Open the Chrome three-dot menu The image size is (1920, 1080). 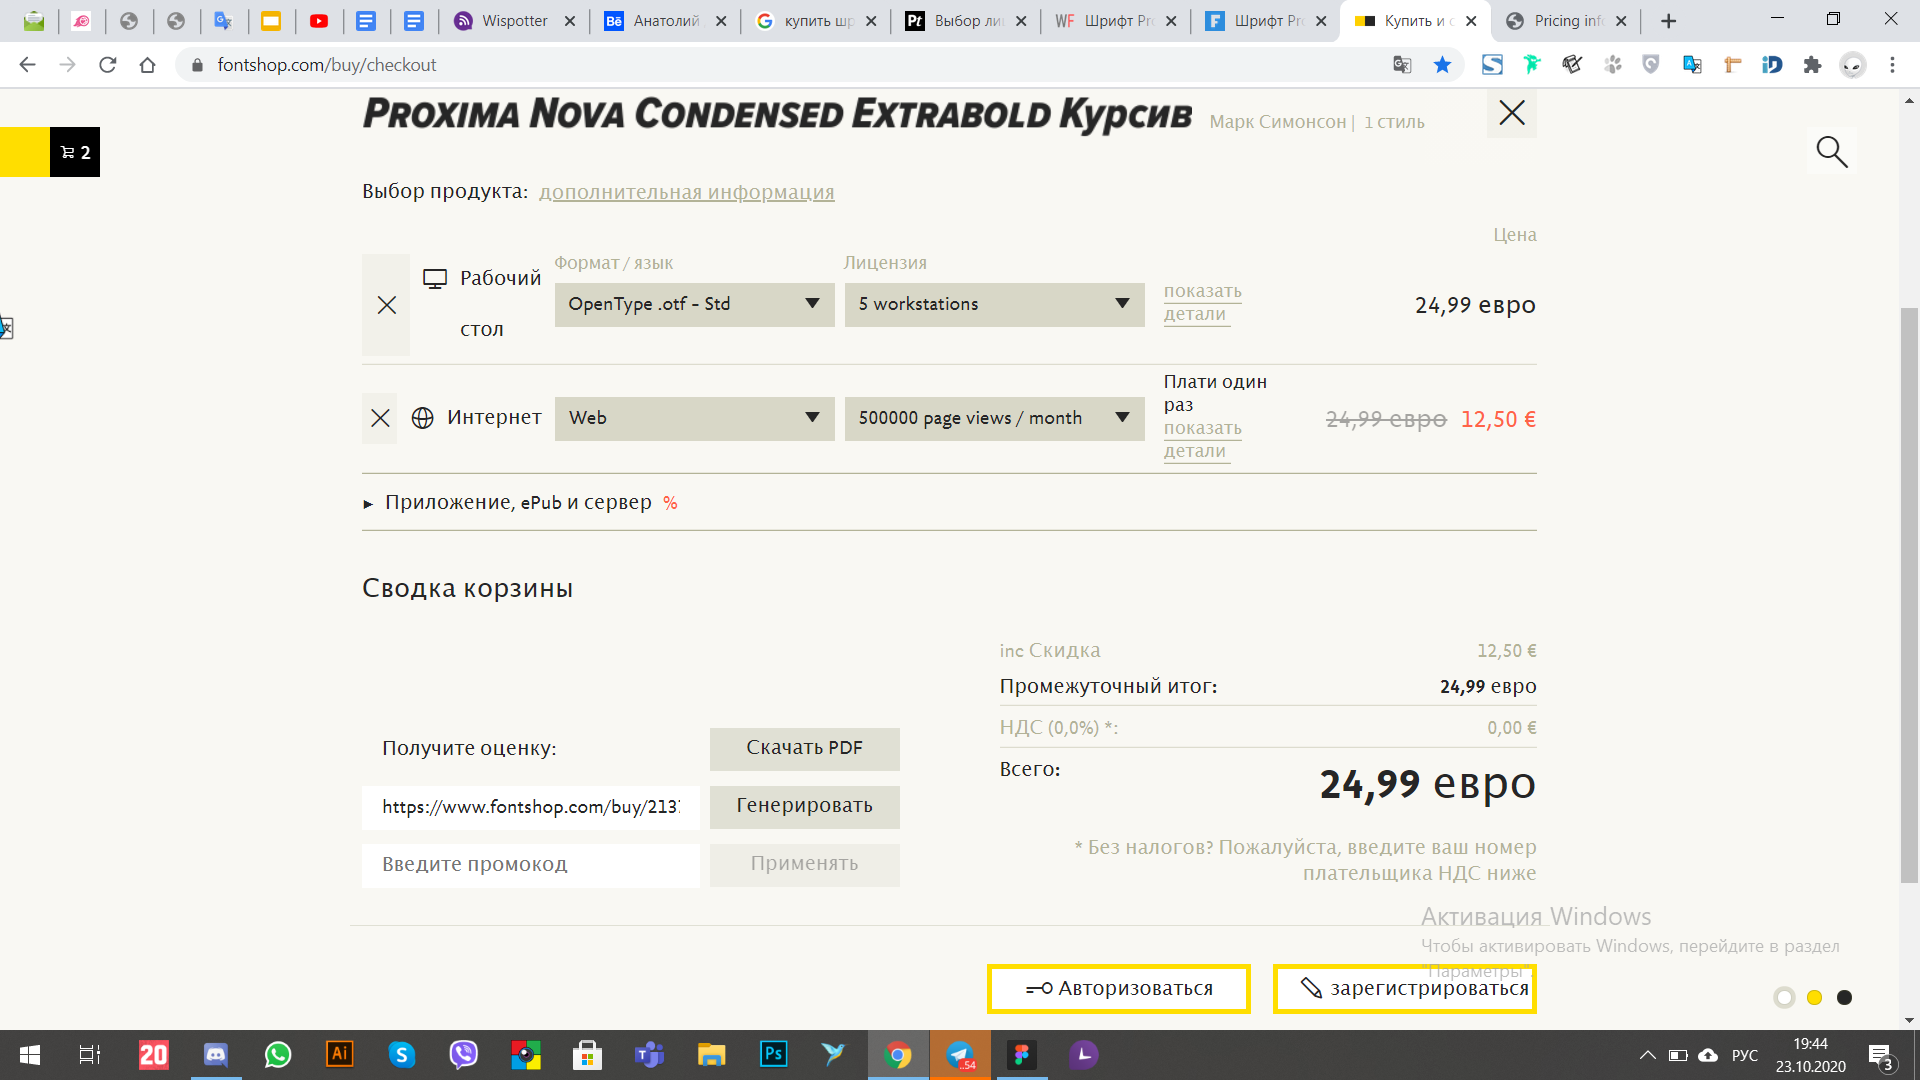(x=1892, y=65)
